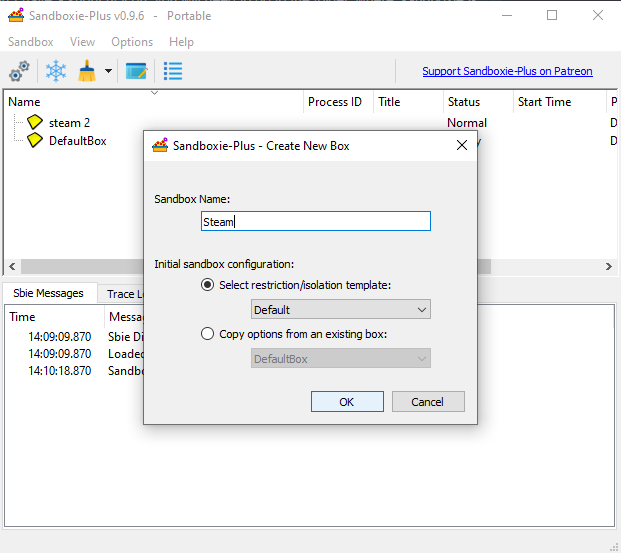The width and height of the screenshot is (621, 553).
Task: Click the Sandbox Name input field
Action: 316,221
